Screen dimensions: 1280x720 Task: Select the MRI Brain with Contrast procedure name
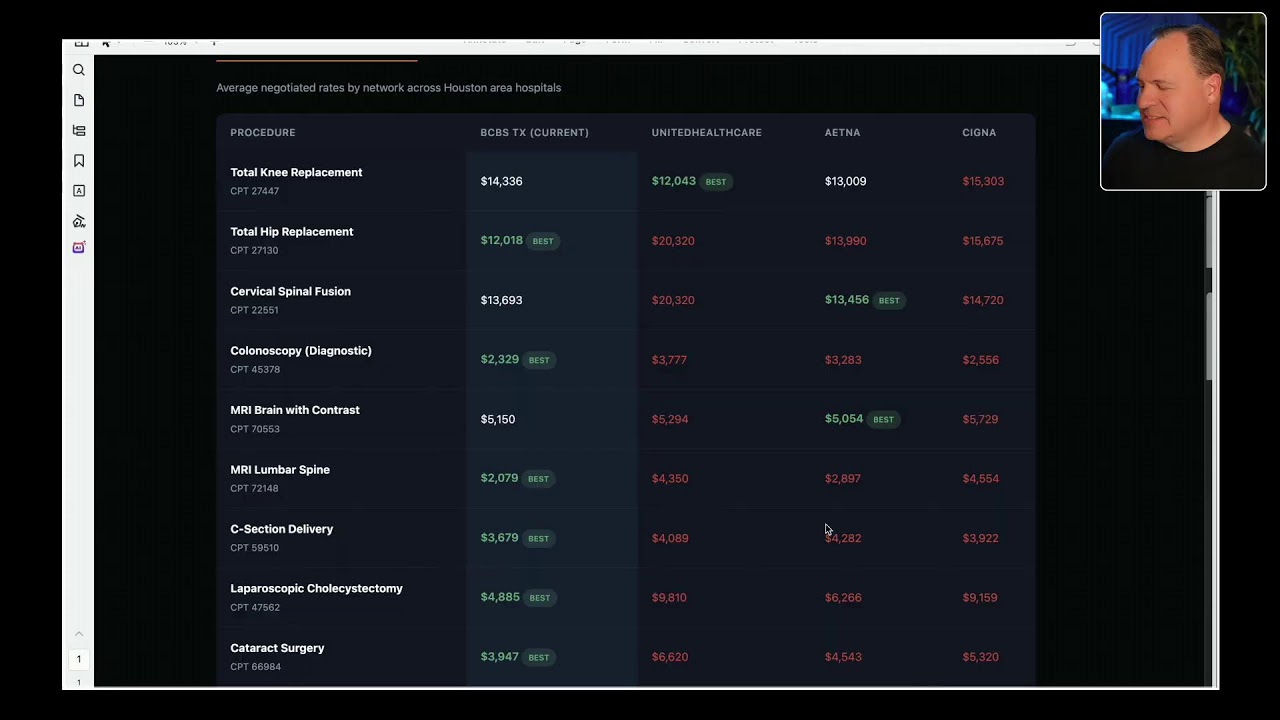pyautogui.click(x=295, y=410)
